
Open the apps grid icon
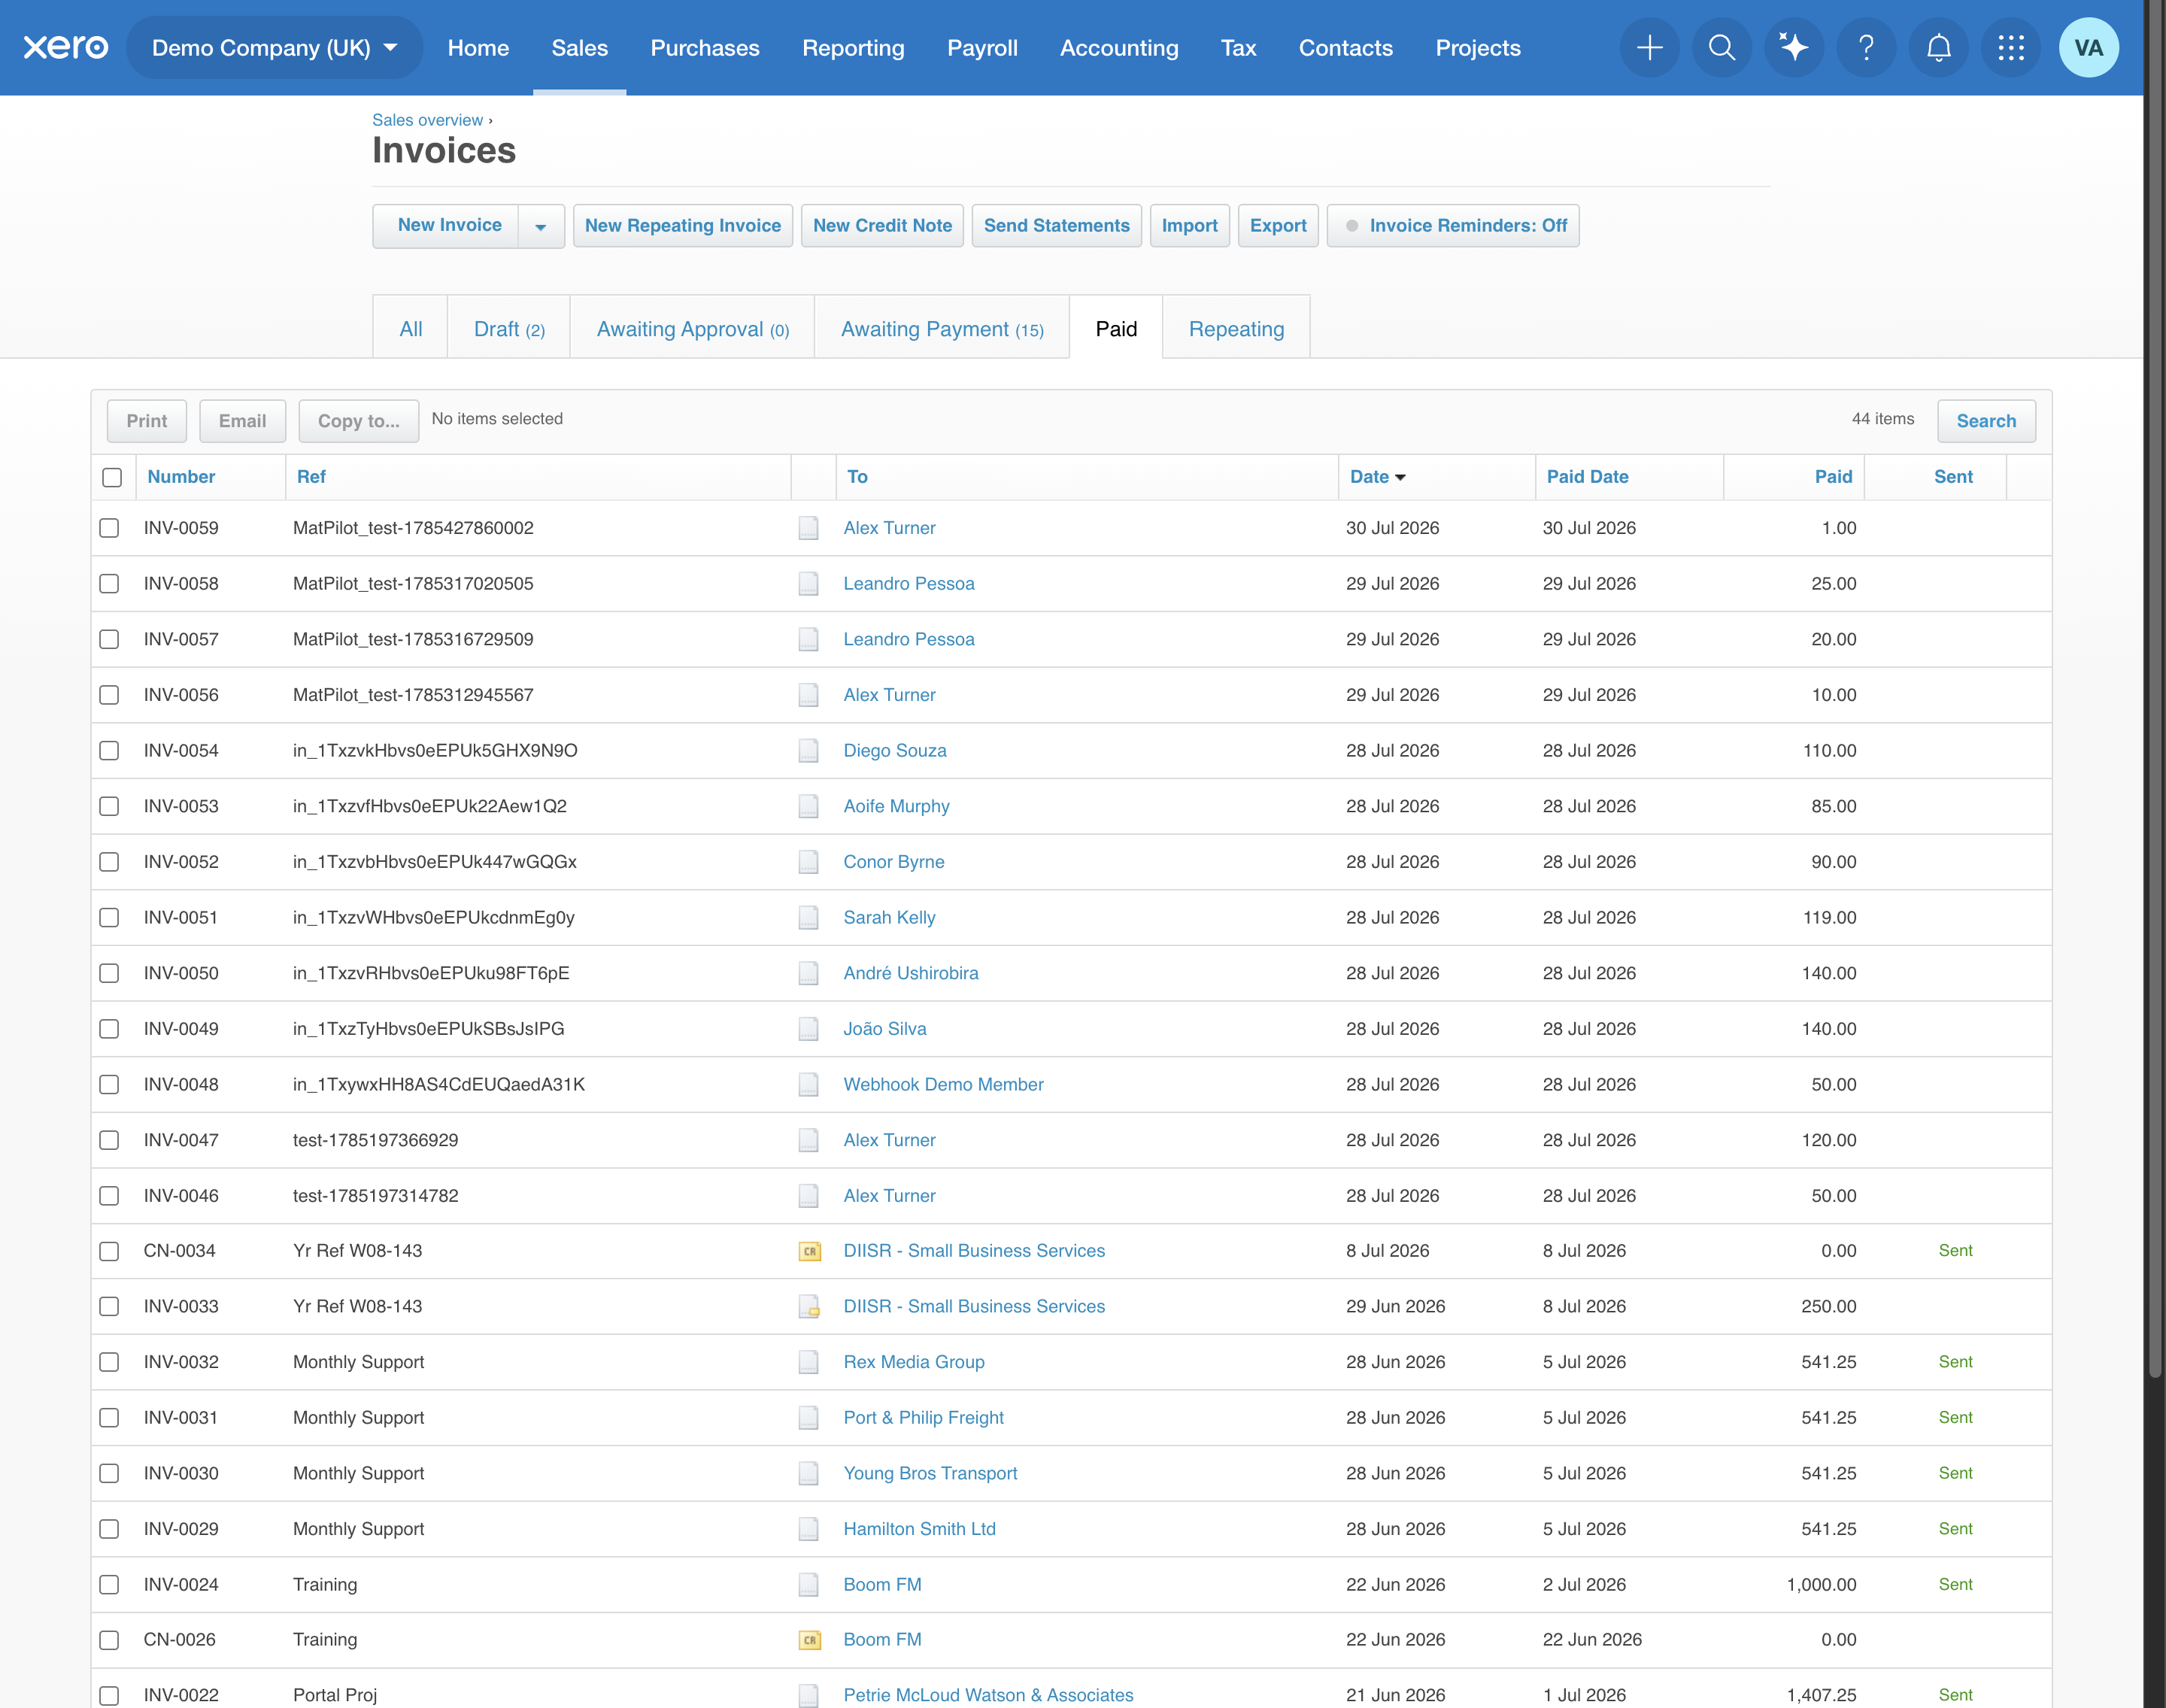(2010, 47)
